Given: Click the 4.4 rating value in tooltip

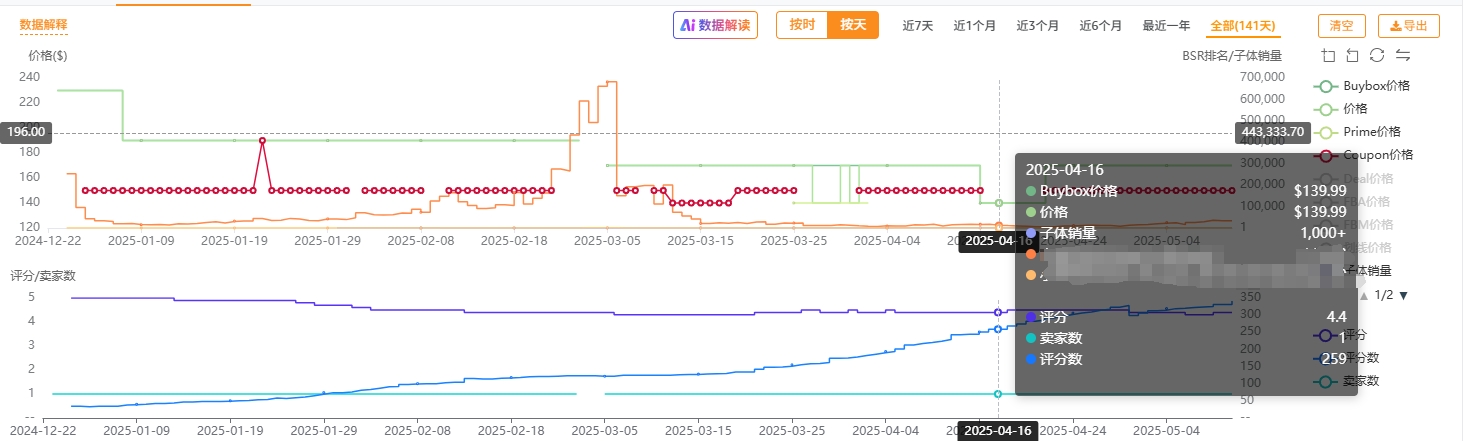Looking at the screenshot, I should point(1336,317).
